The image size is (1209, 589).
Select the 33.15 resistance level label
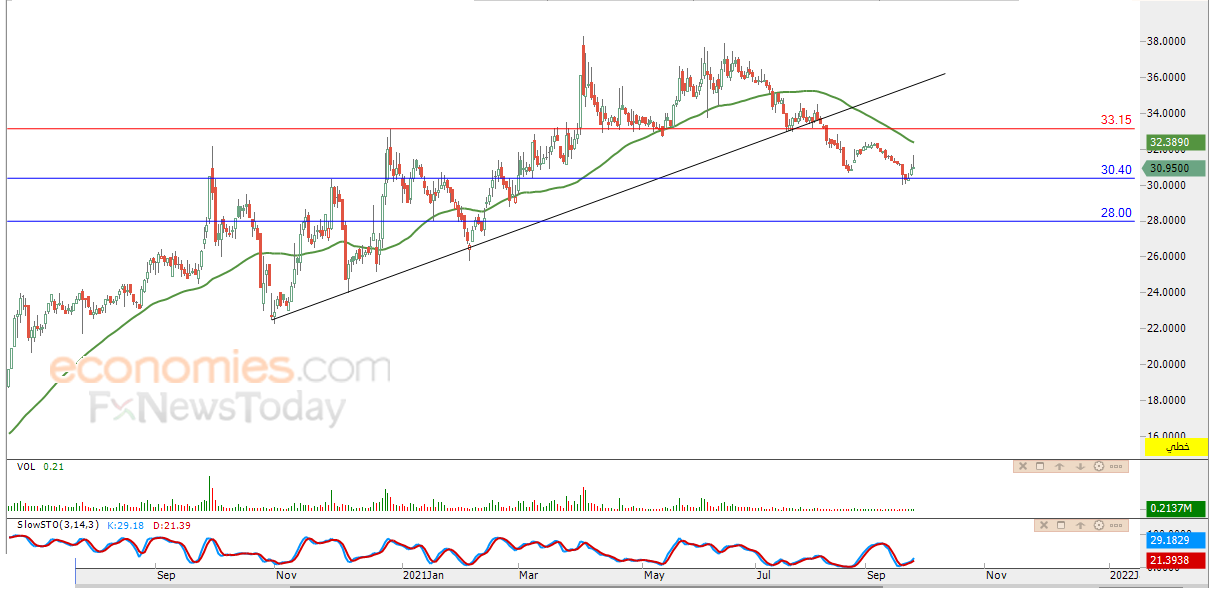[1116, 119]
